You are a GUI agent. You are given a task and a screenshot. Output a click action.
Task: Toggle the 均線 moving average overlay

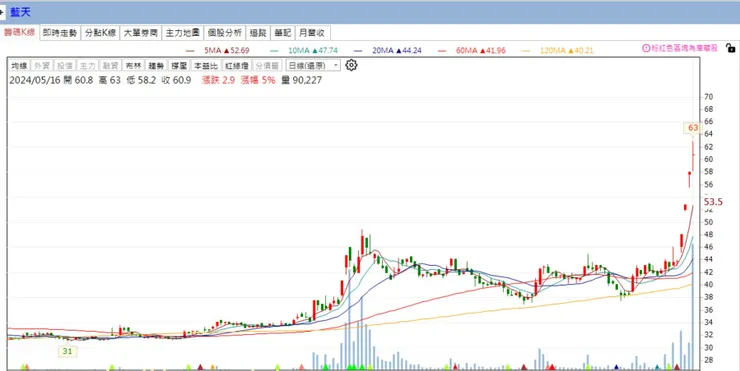point(19,66)
